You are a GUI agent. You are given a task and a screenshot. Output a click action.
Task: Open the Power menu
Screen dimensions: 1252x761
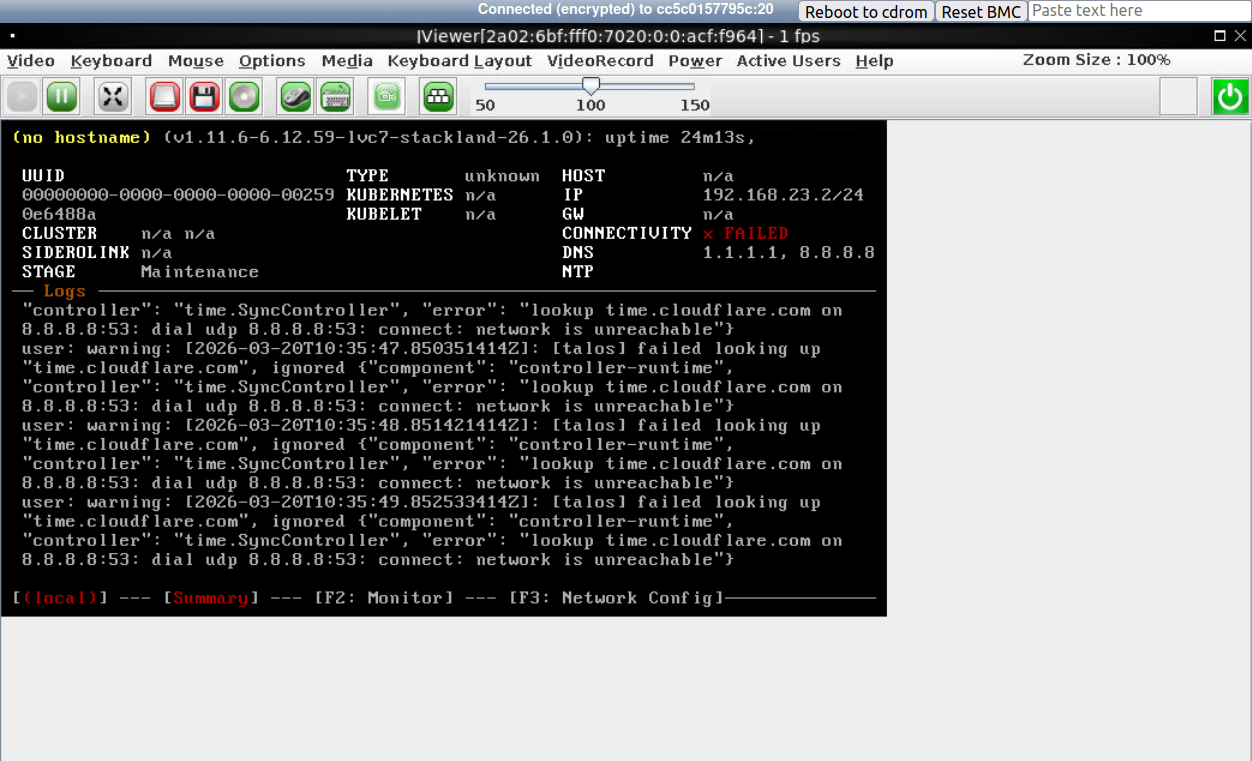pos(694,61)
